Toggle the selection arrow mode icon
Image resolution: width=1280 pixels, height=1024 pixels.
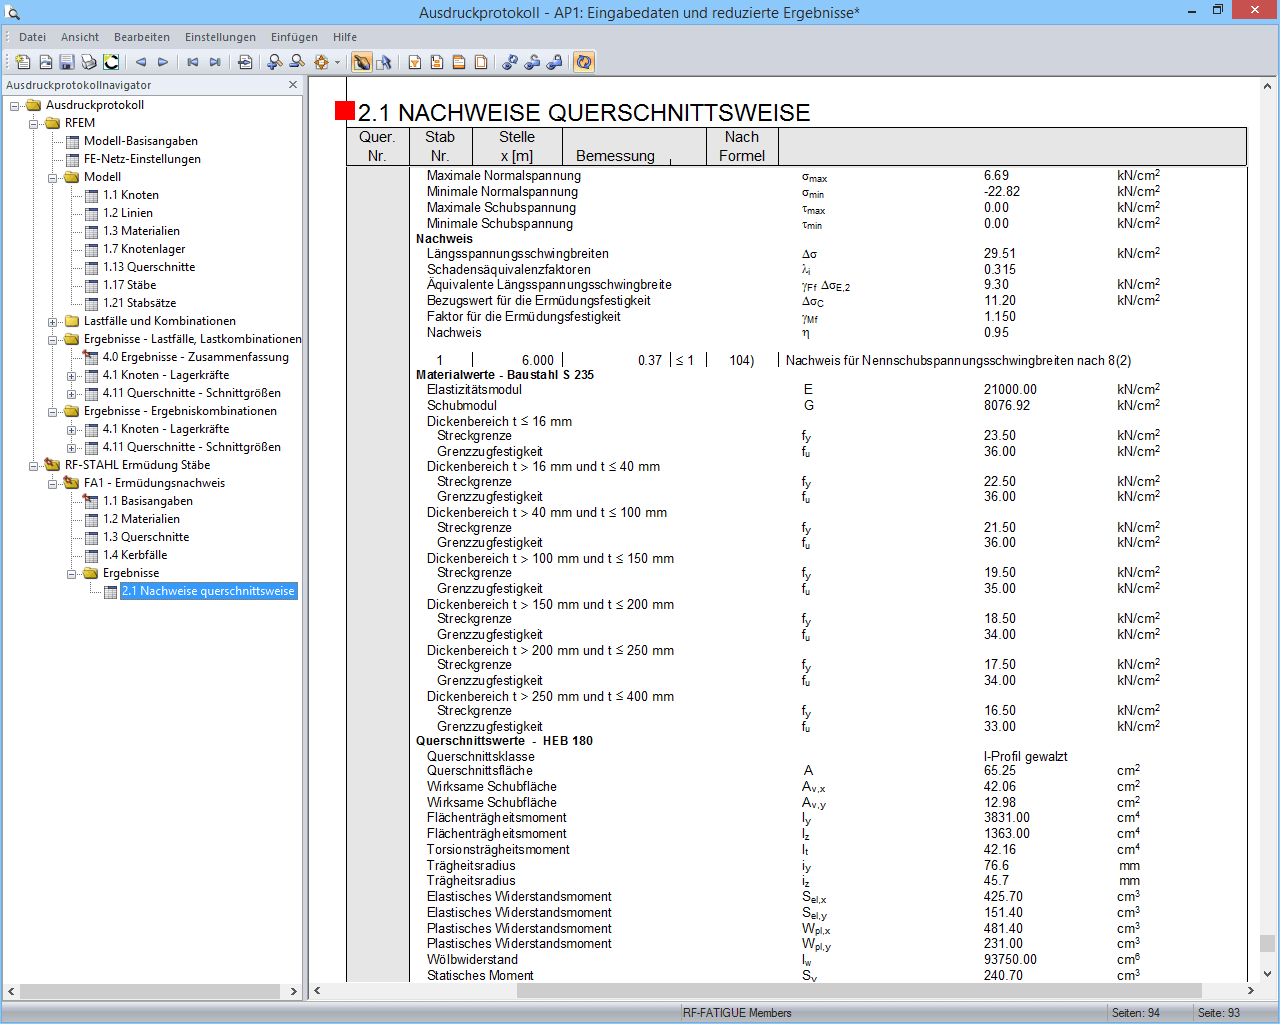click(x=384, y=62)
